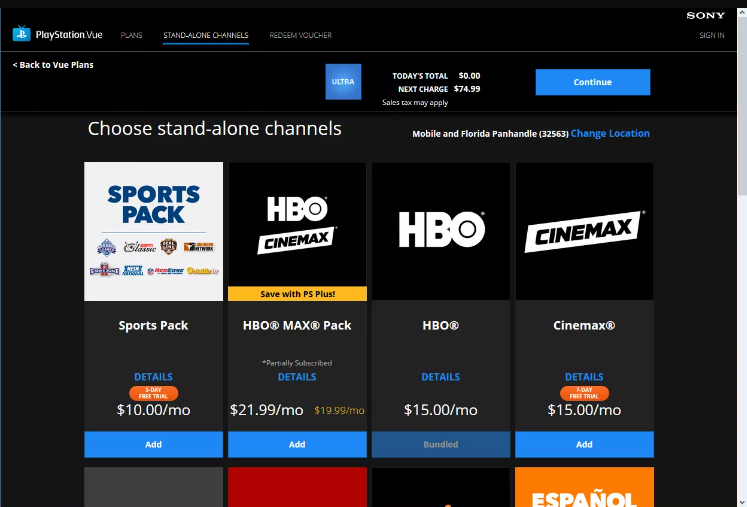Click the Save with PS Plus banner
This screenshot has width=747, height=507.
coord(297,293)
